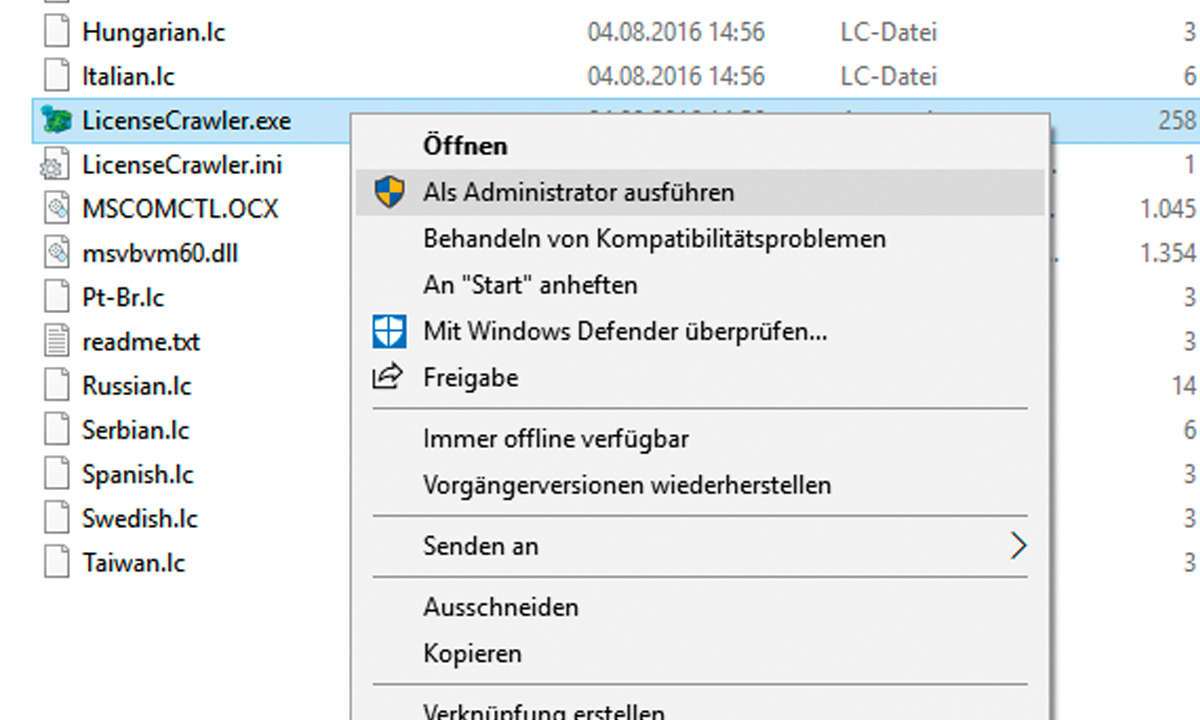This screenshot has width=1200, height=720.
Task: Click the LicenseCrawler.ini gear file icon
Action: (x=55, y=165)
